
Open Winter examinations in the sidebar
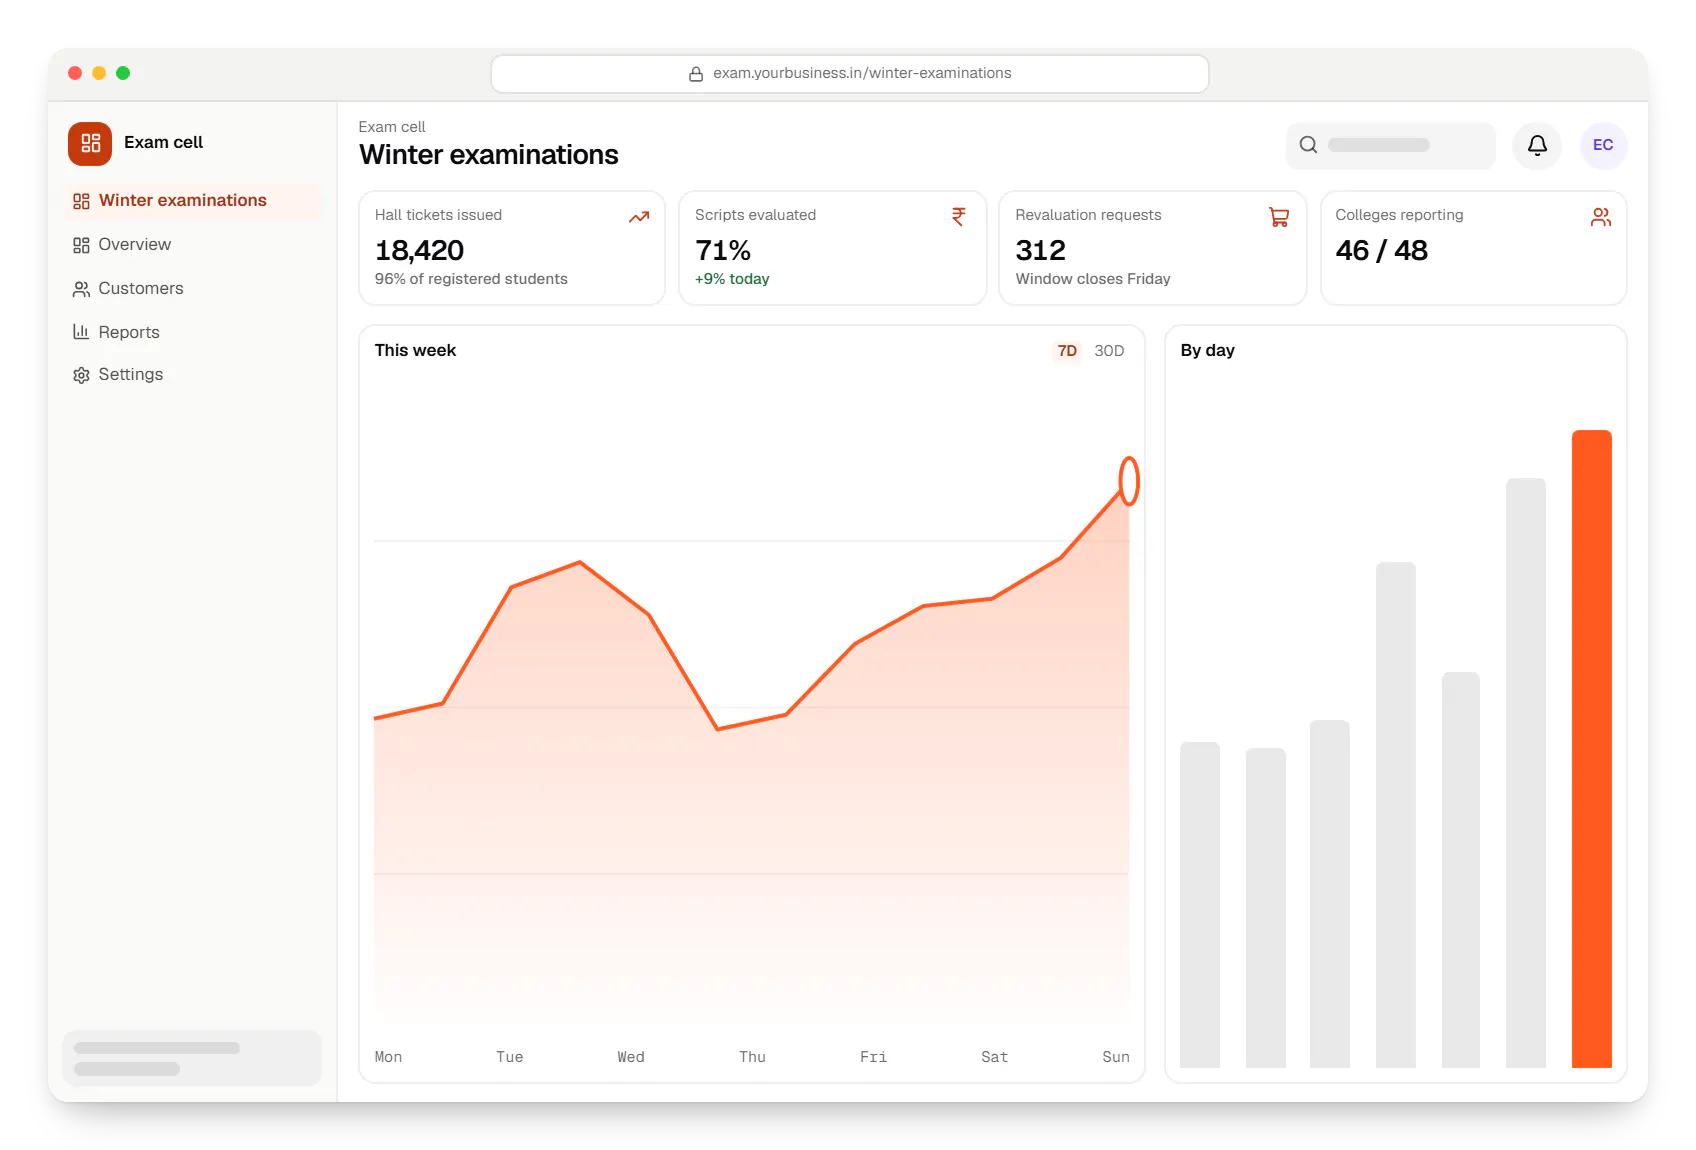coord(192,201)
